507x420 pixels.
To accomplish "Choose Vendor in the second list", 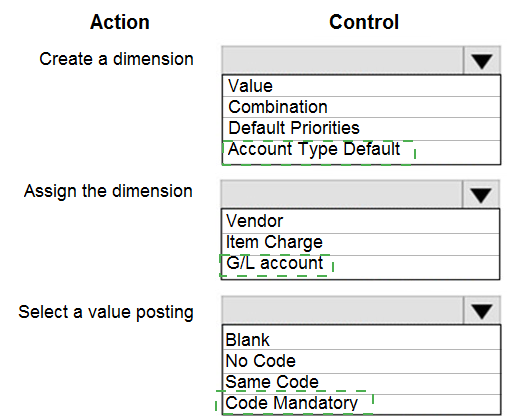I will [361, 221].
